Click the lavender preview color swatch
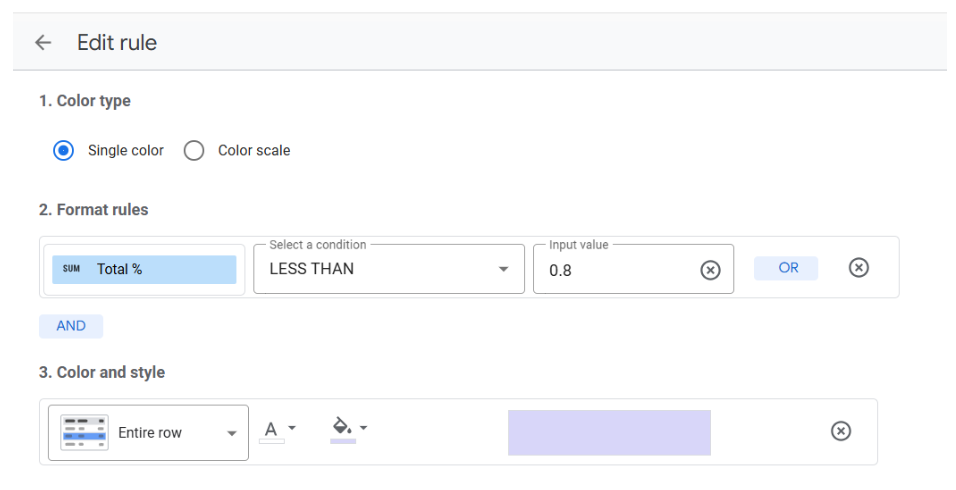Screen dimensions: 956x490 609,432
